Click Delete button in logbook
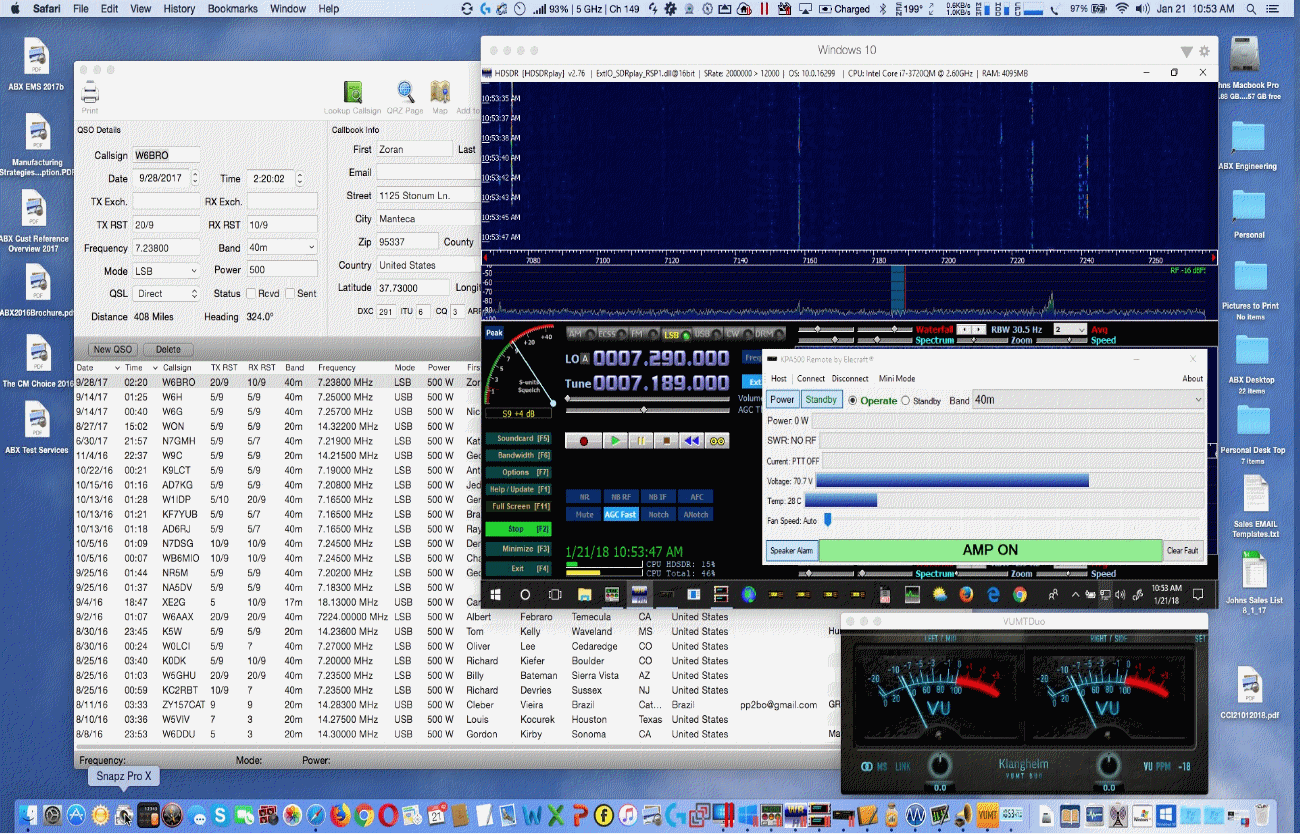 click(x=168, y=349)
